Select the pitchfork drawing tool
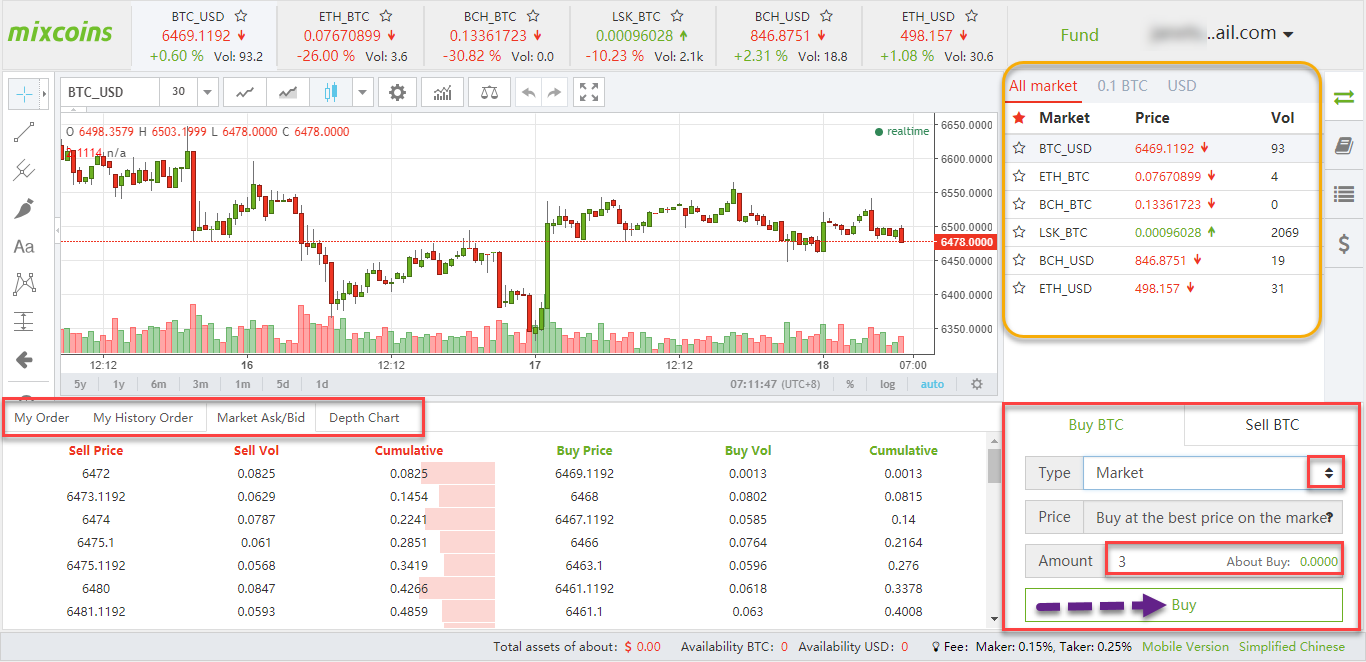Screen dimensions: 1366x662 pyautogui.click(x=24, y=170)
